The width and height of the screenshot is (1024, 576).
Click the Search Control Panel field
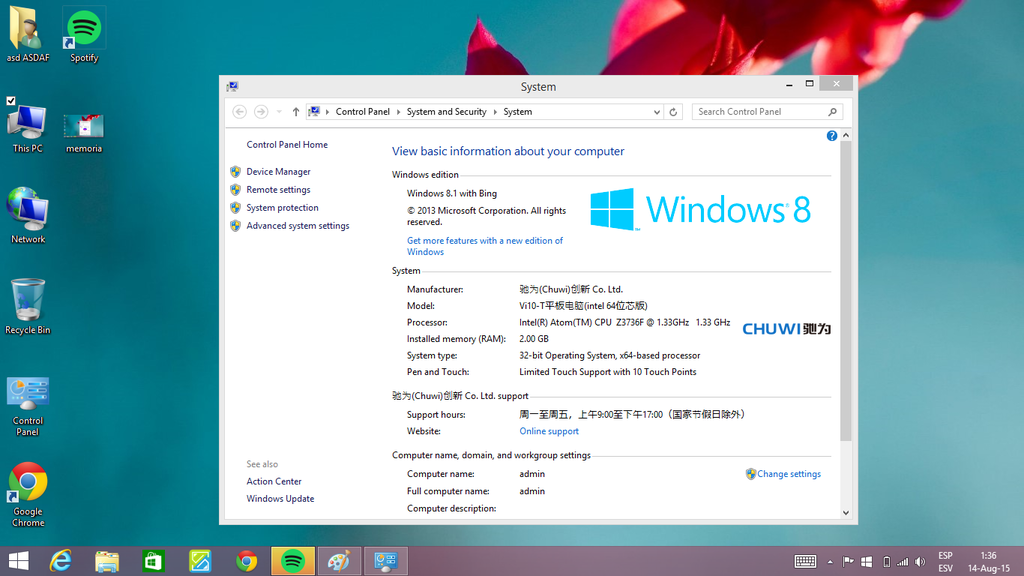click(760, 112)
